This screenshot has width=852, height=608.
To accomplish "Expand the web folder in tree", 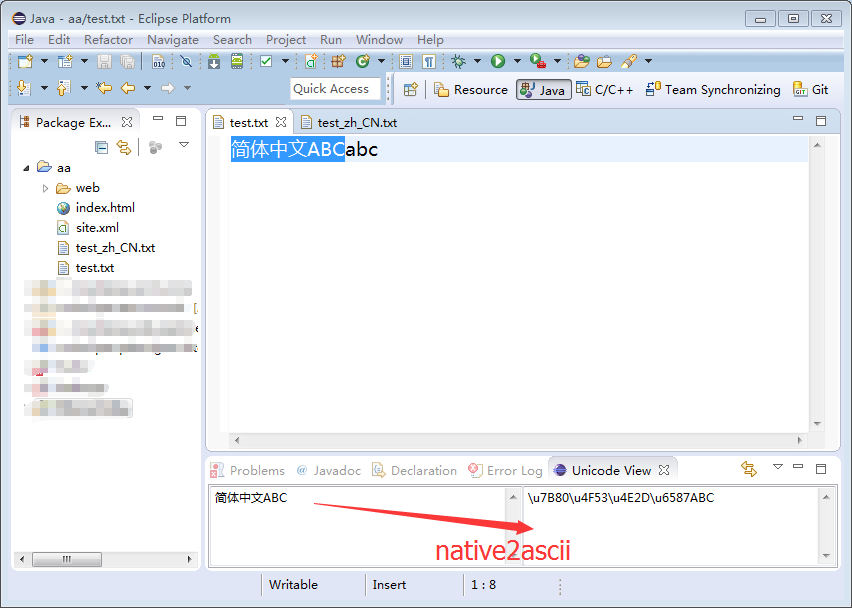I will pyautogui.click(x=46, y=188).
